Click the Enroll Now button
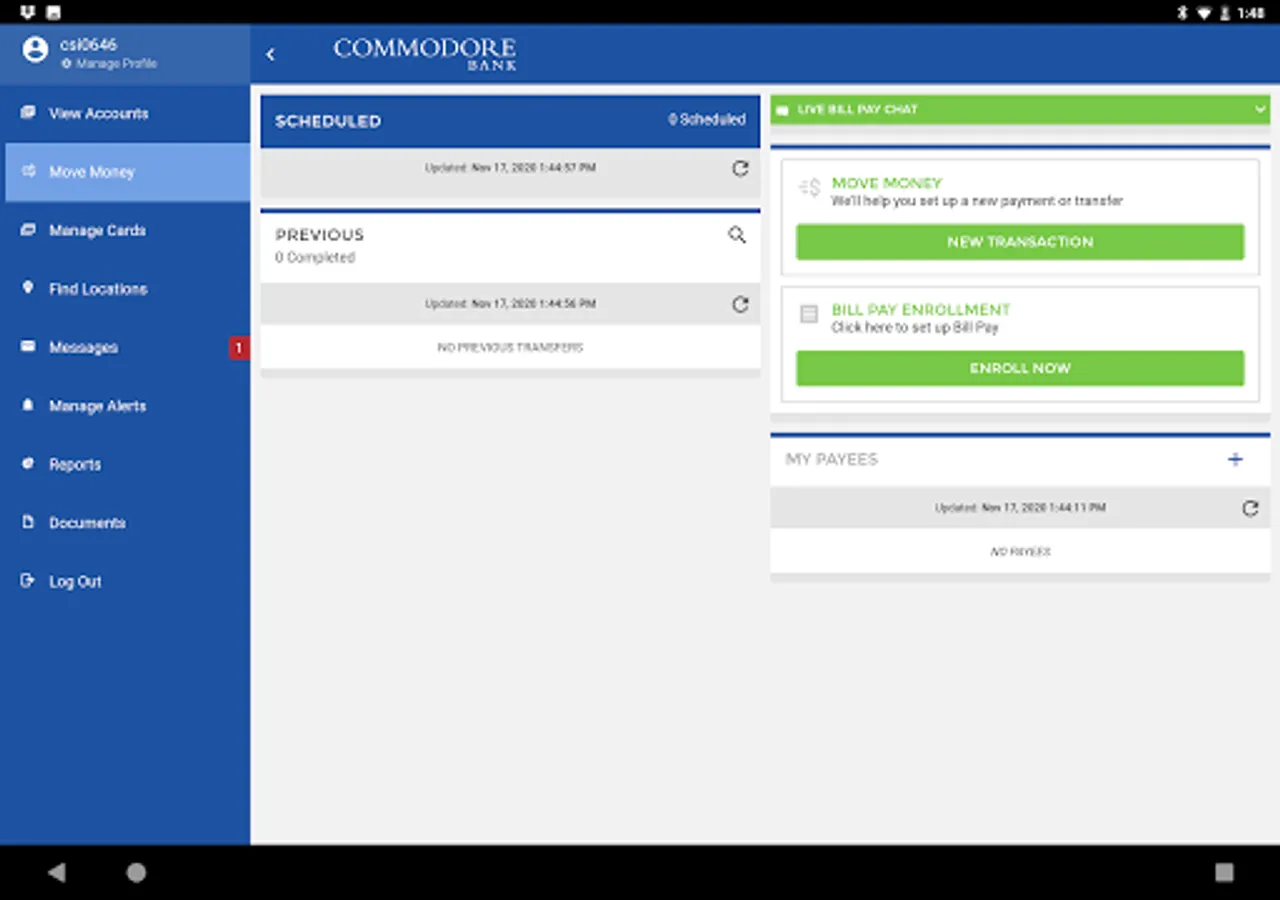Image resolution: width=1280 pixels, height=900 pixels. tap(1020, 368)
